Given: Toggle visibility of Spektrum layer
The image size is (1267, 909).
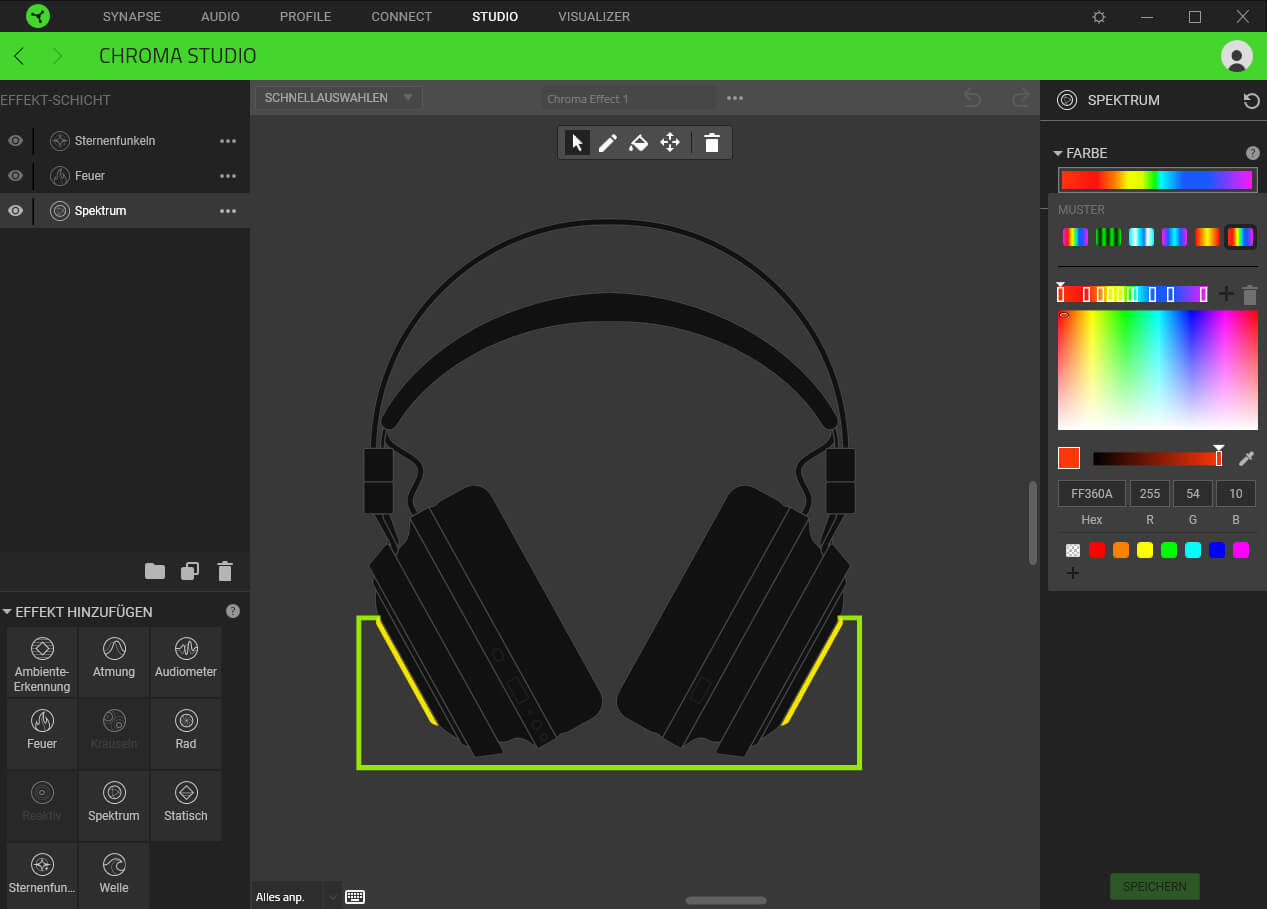Looking at the screenshot, I should click(15, 211).
